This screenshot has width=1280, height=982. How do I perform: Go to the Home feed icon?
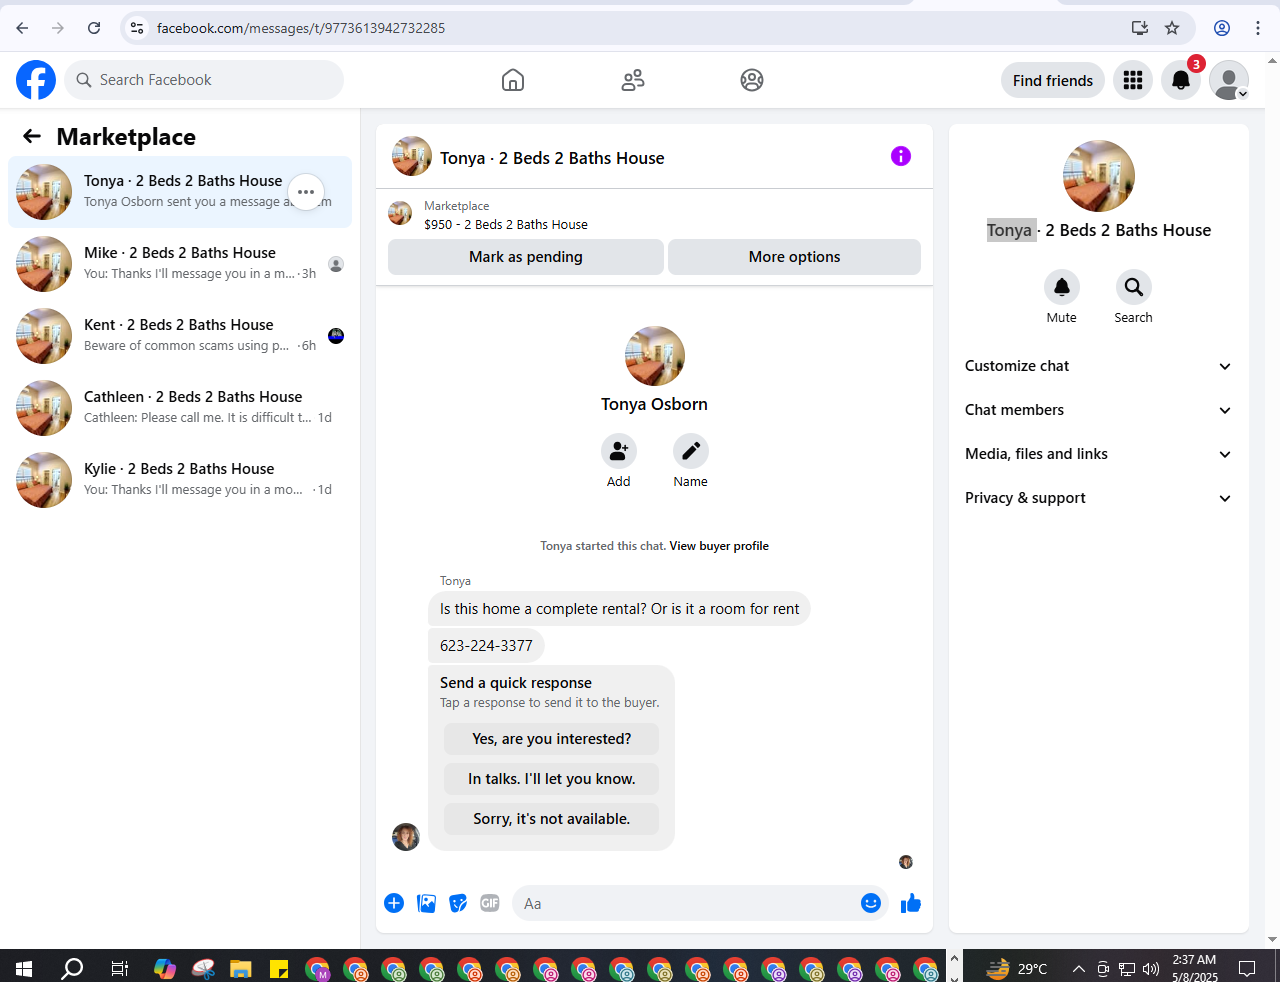tap(513, 80)
